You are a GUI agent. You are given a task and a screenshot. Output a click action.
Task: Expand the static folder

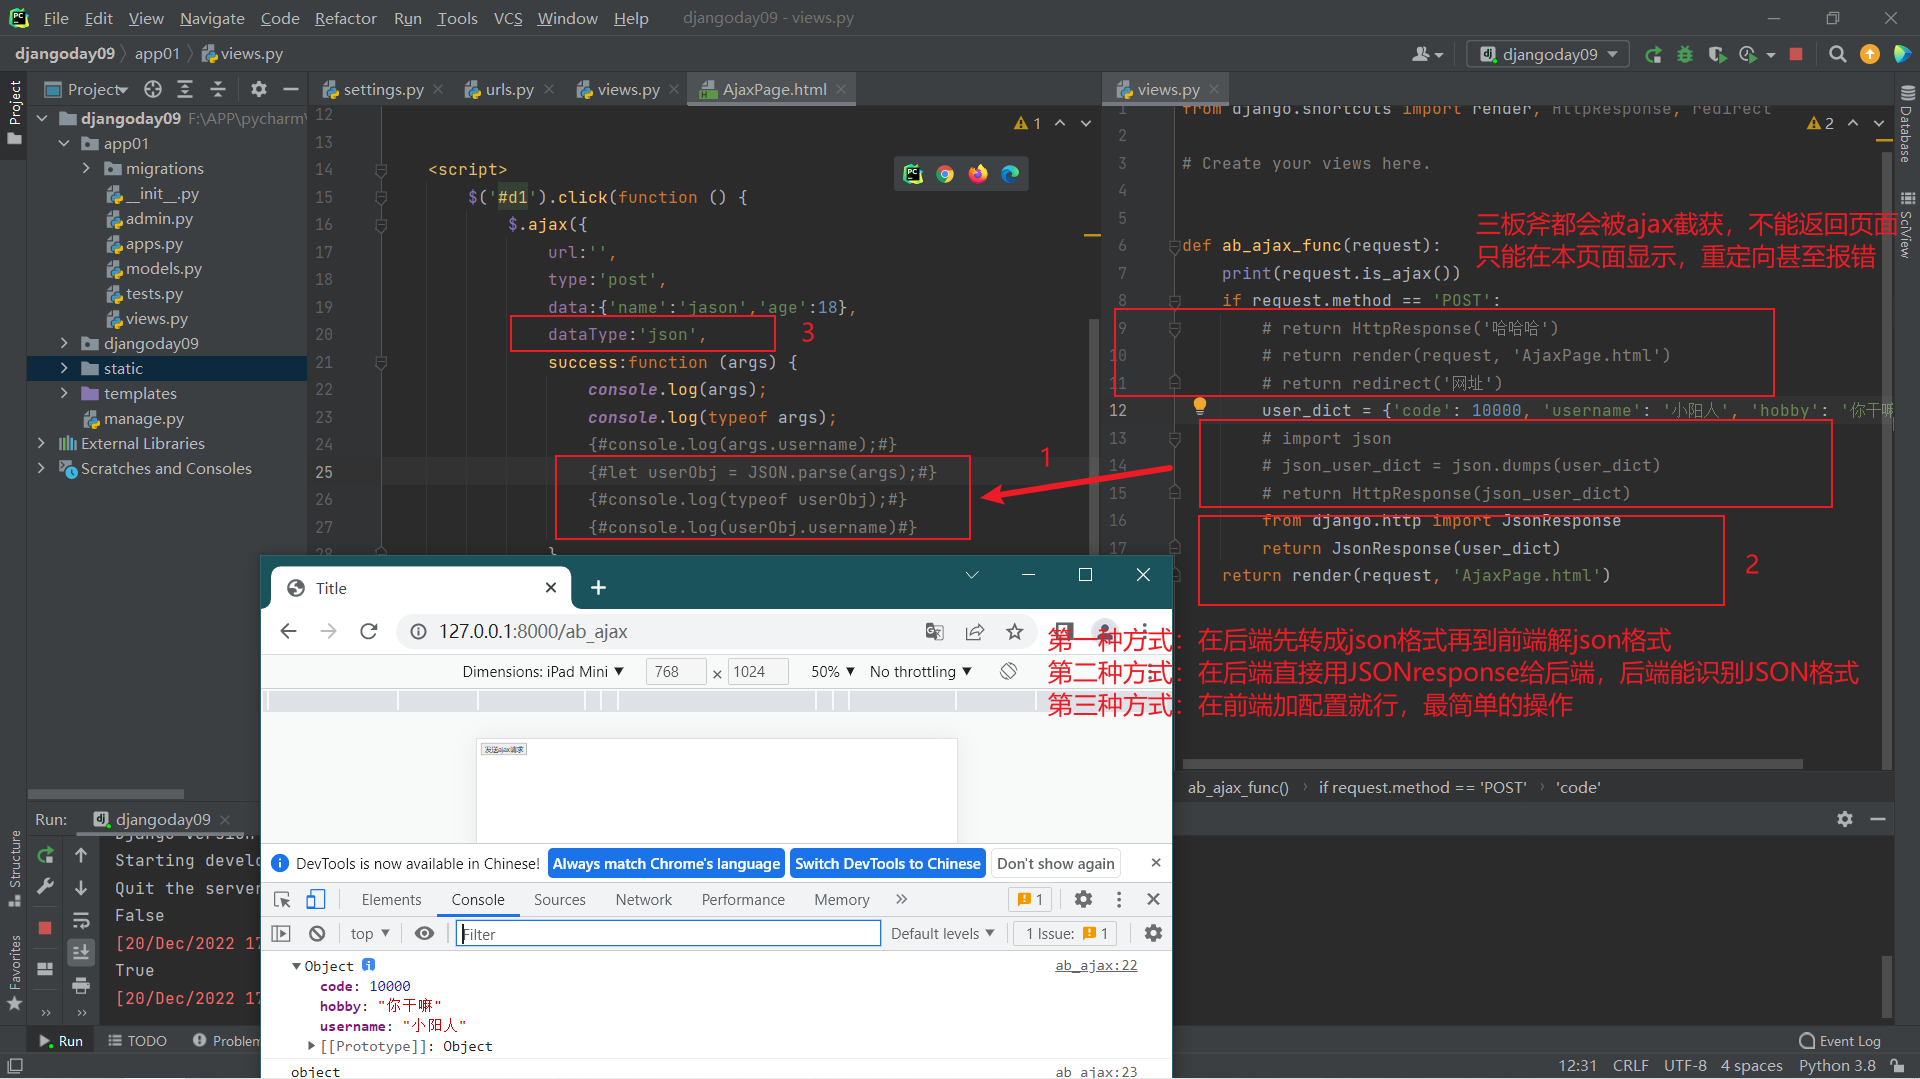point(64,368)
